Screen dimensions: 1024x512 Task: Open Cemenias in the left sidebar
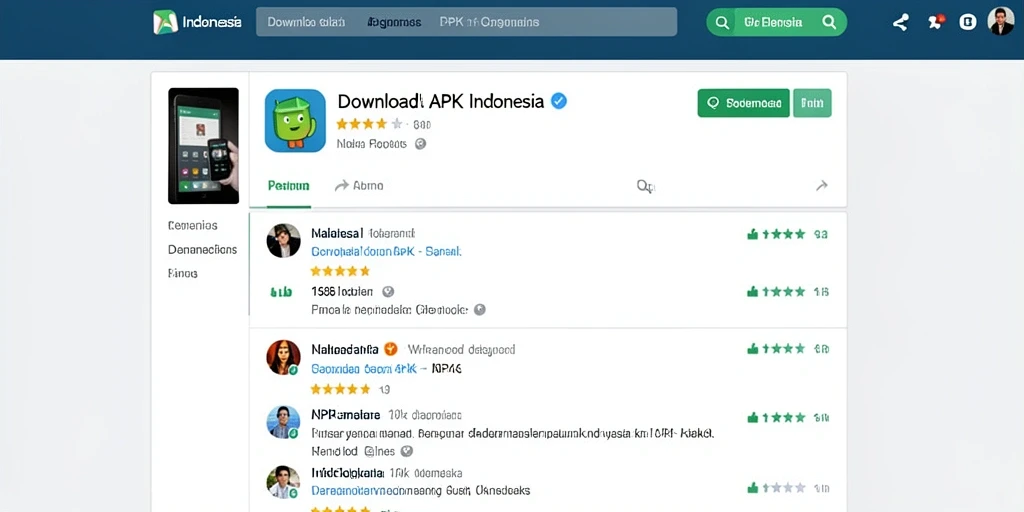coord(193,225)
